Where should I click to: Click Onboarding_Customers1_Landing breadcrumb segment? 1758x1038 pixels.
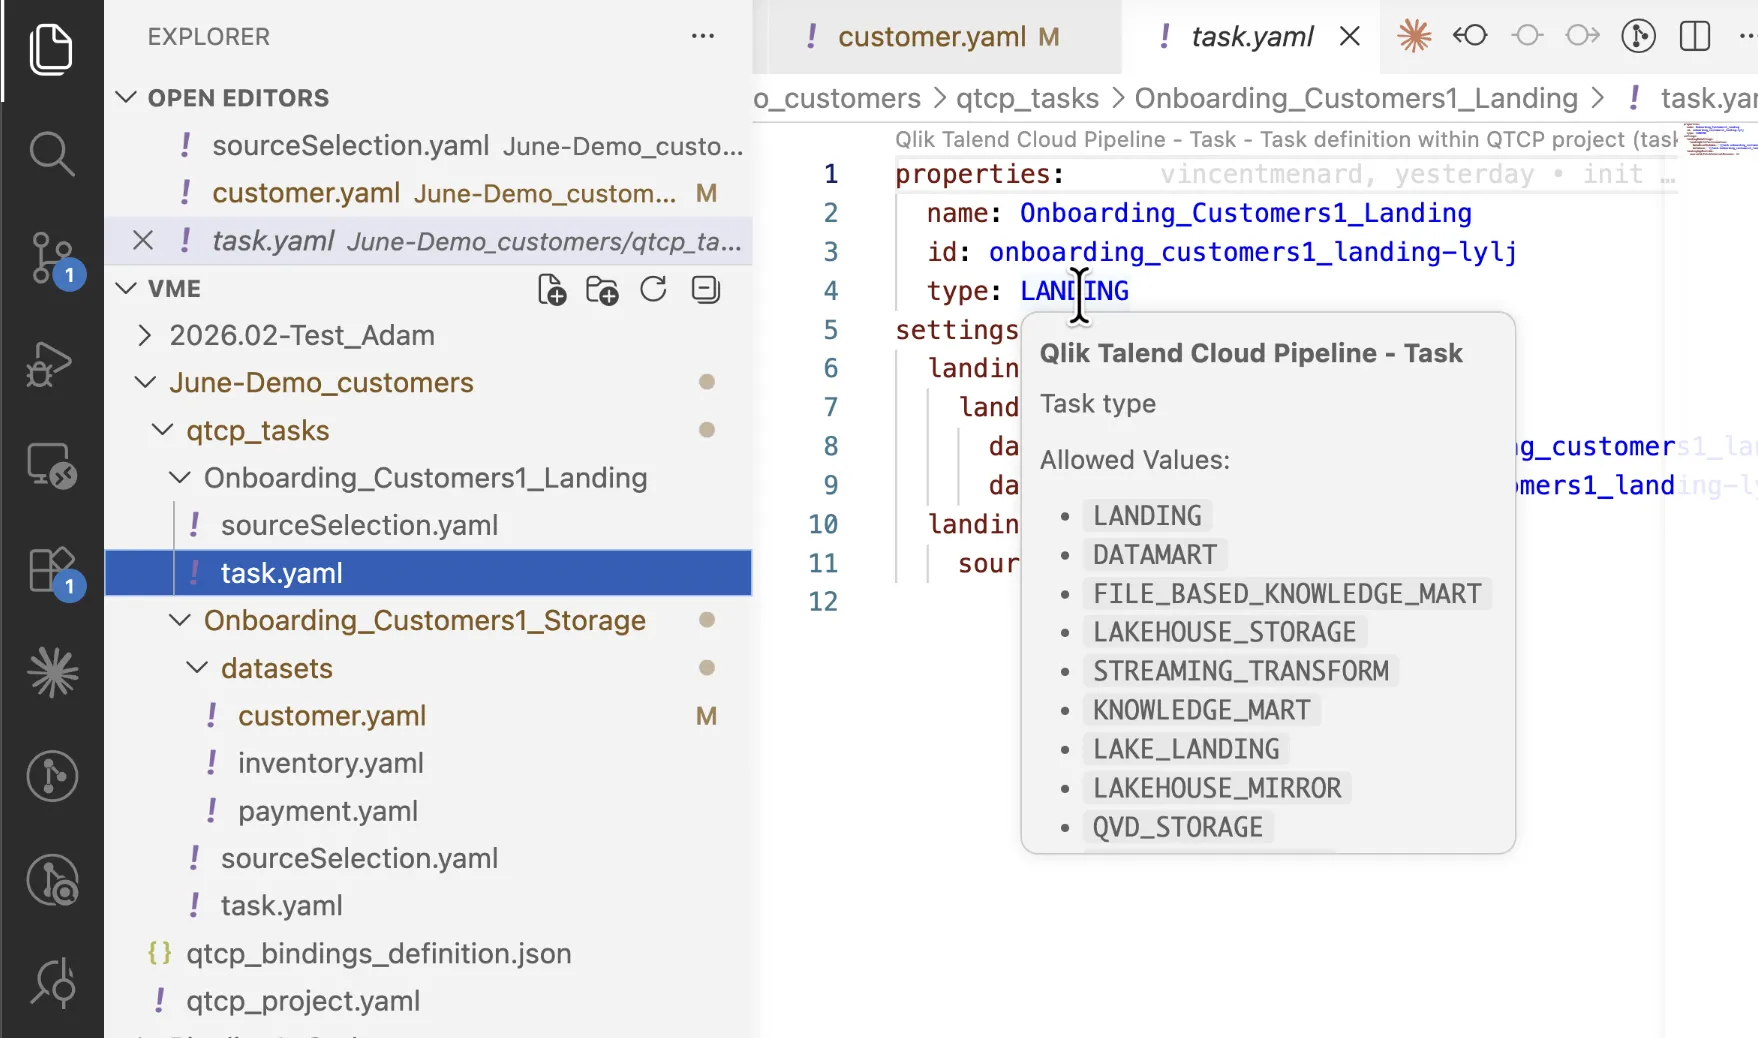point(1355,98)
